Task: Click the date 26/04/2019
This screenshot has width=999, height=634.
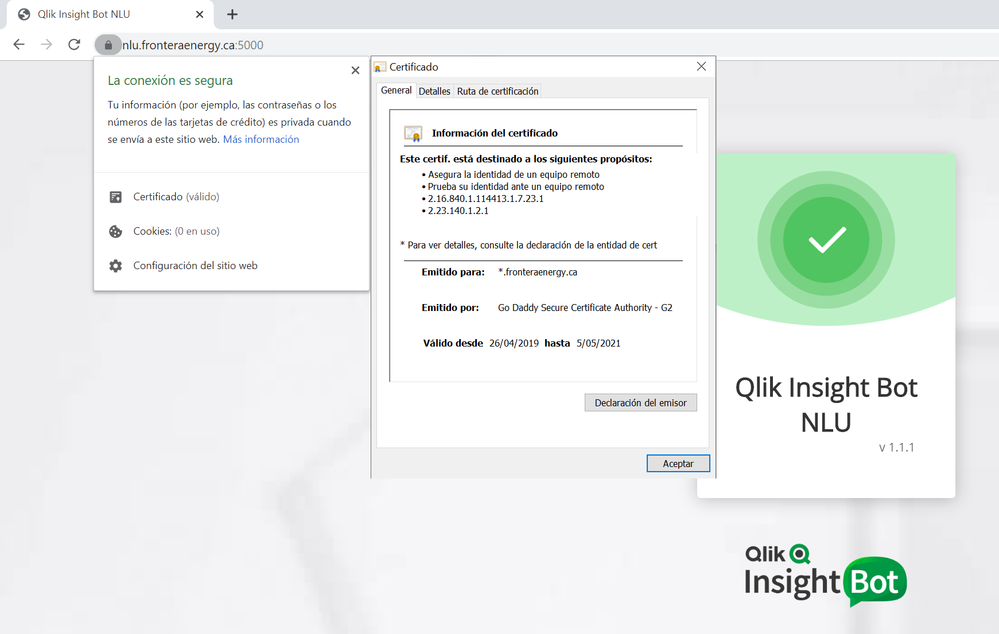Action: [514, 343]
